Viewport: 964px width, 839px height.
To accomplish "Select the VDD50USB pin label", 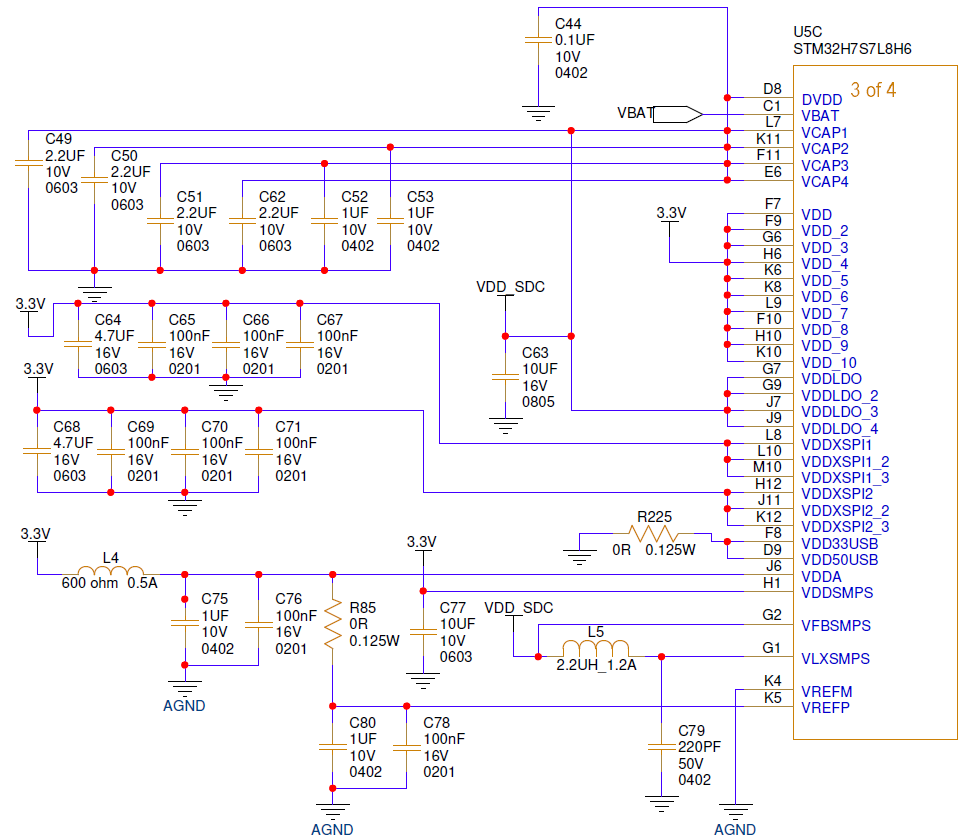I will pos(839,560).
